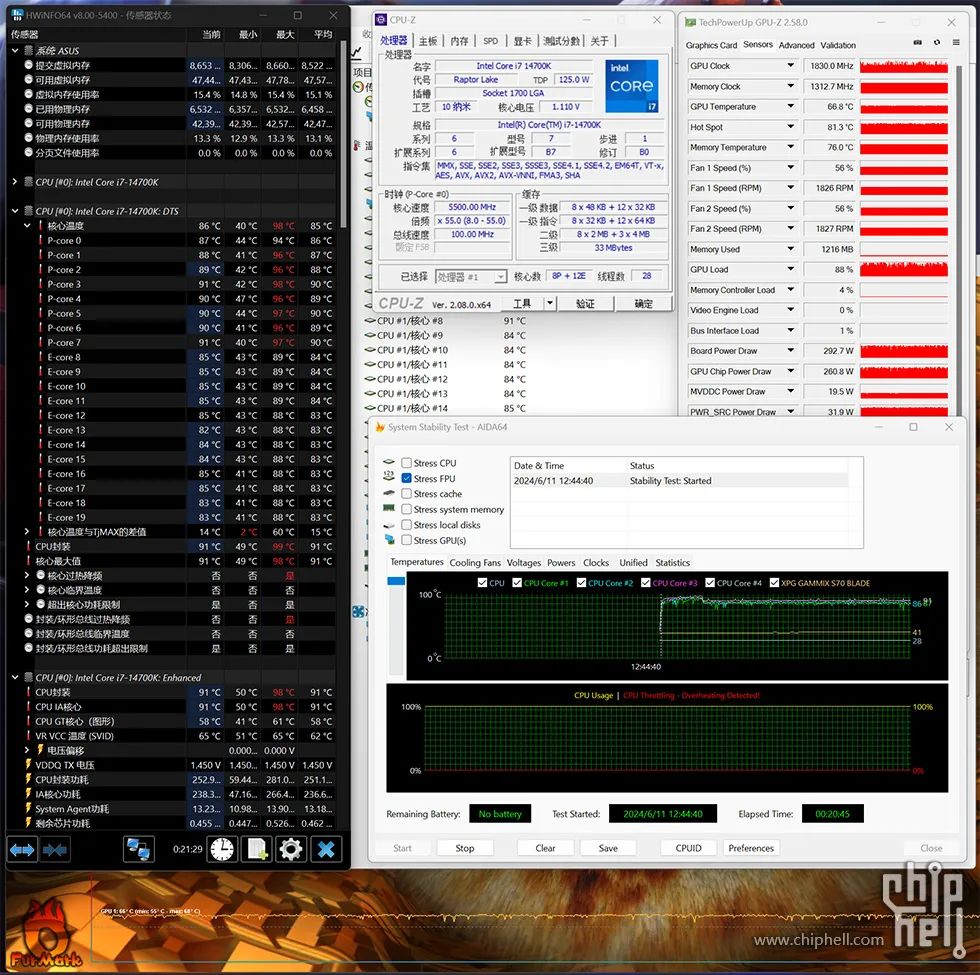Enable the Stress GPU(s) checkbox
980x975 pixels.
pyautogui.click(x=407, y=540)
